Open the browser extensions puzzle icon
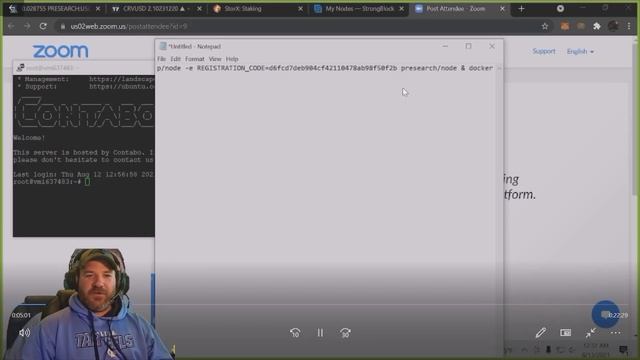This screenshot has width=640, height=360. click(597, 26)
